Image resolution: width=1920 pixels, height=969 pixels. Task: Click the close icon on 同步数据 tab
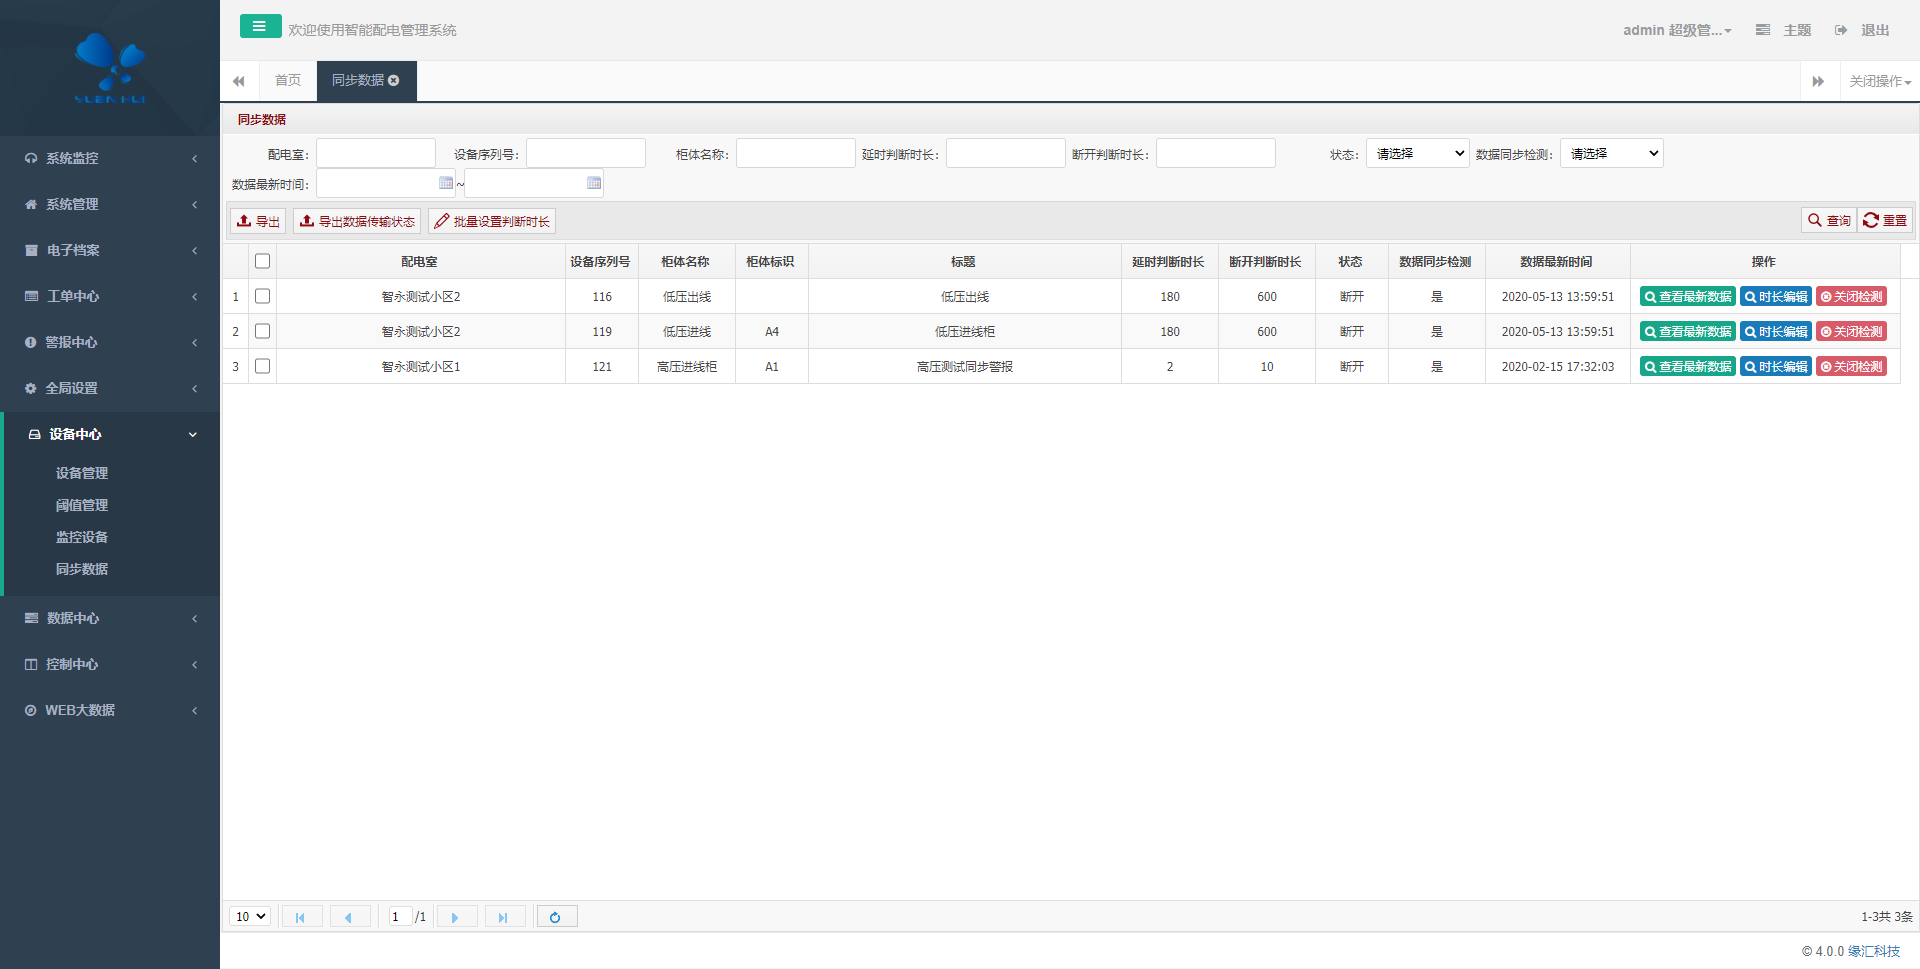pos(394,81)
